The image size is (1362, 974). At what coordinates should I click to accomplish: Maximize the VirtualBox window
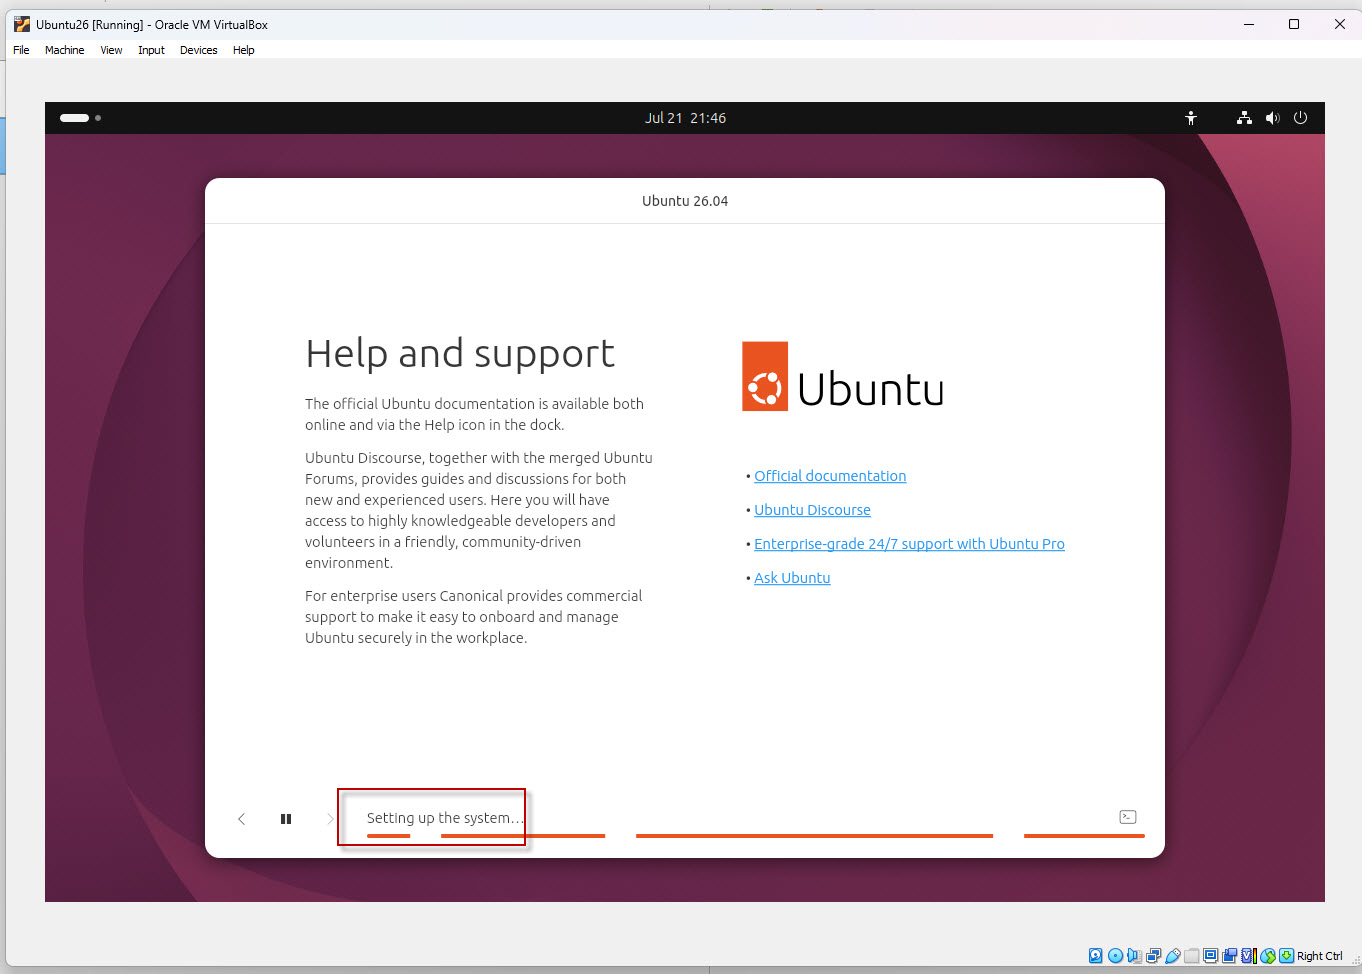(x=1294, y=24)
